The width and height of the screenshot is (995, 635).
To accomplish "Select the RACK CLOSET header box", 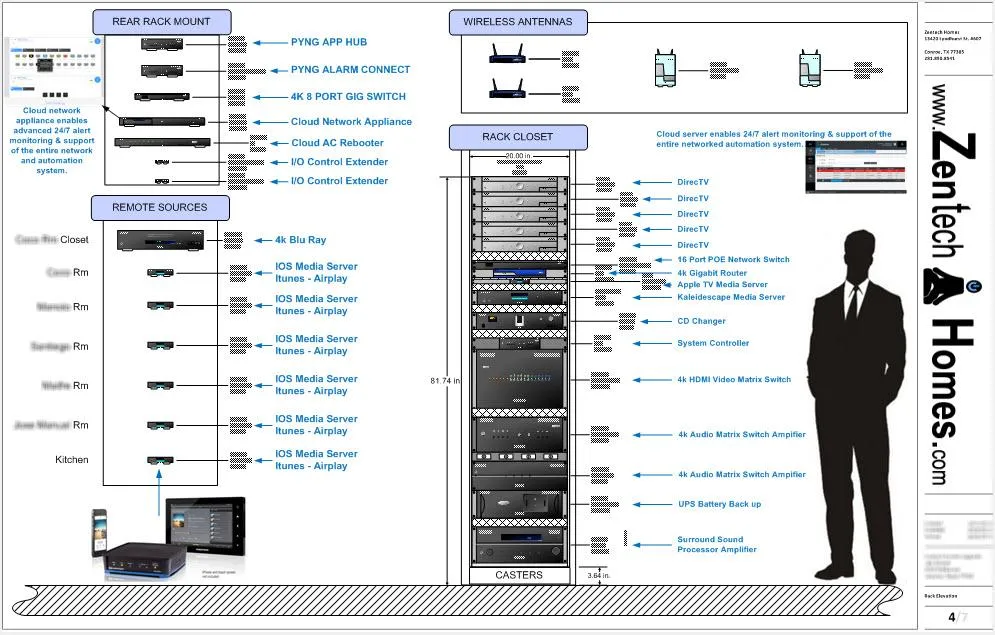I will point(518,137).
